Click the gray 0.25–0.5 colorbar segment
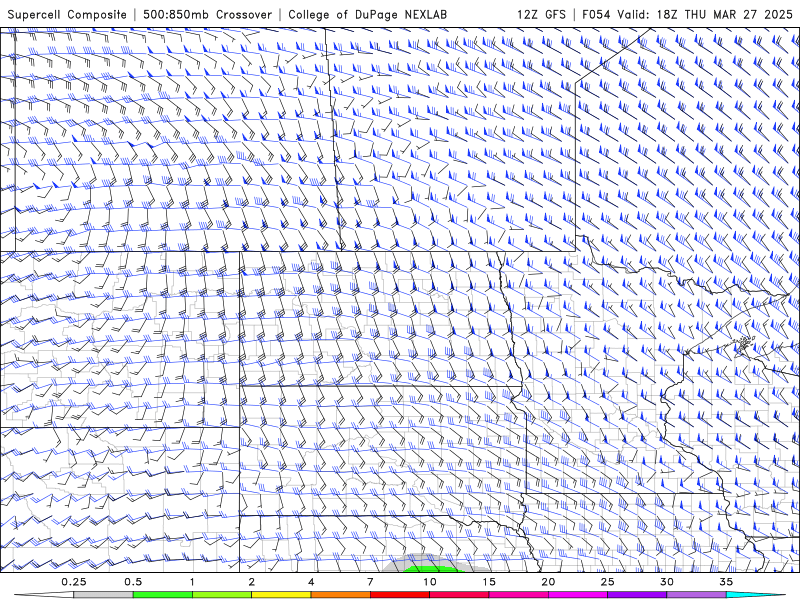Screen dimensions: 800x600 click(103, 595)
